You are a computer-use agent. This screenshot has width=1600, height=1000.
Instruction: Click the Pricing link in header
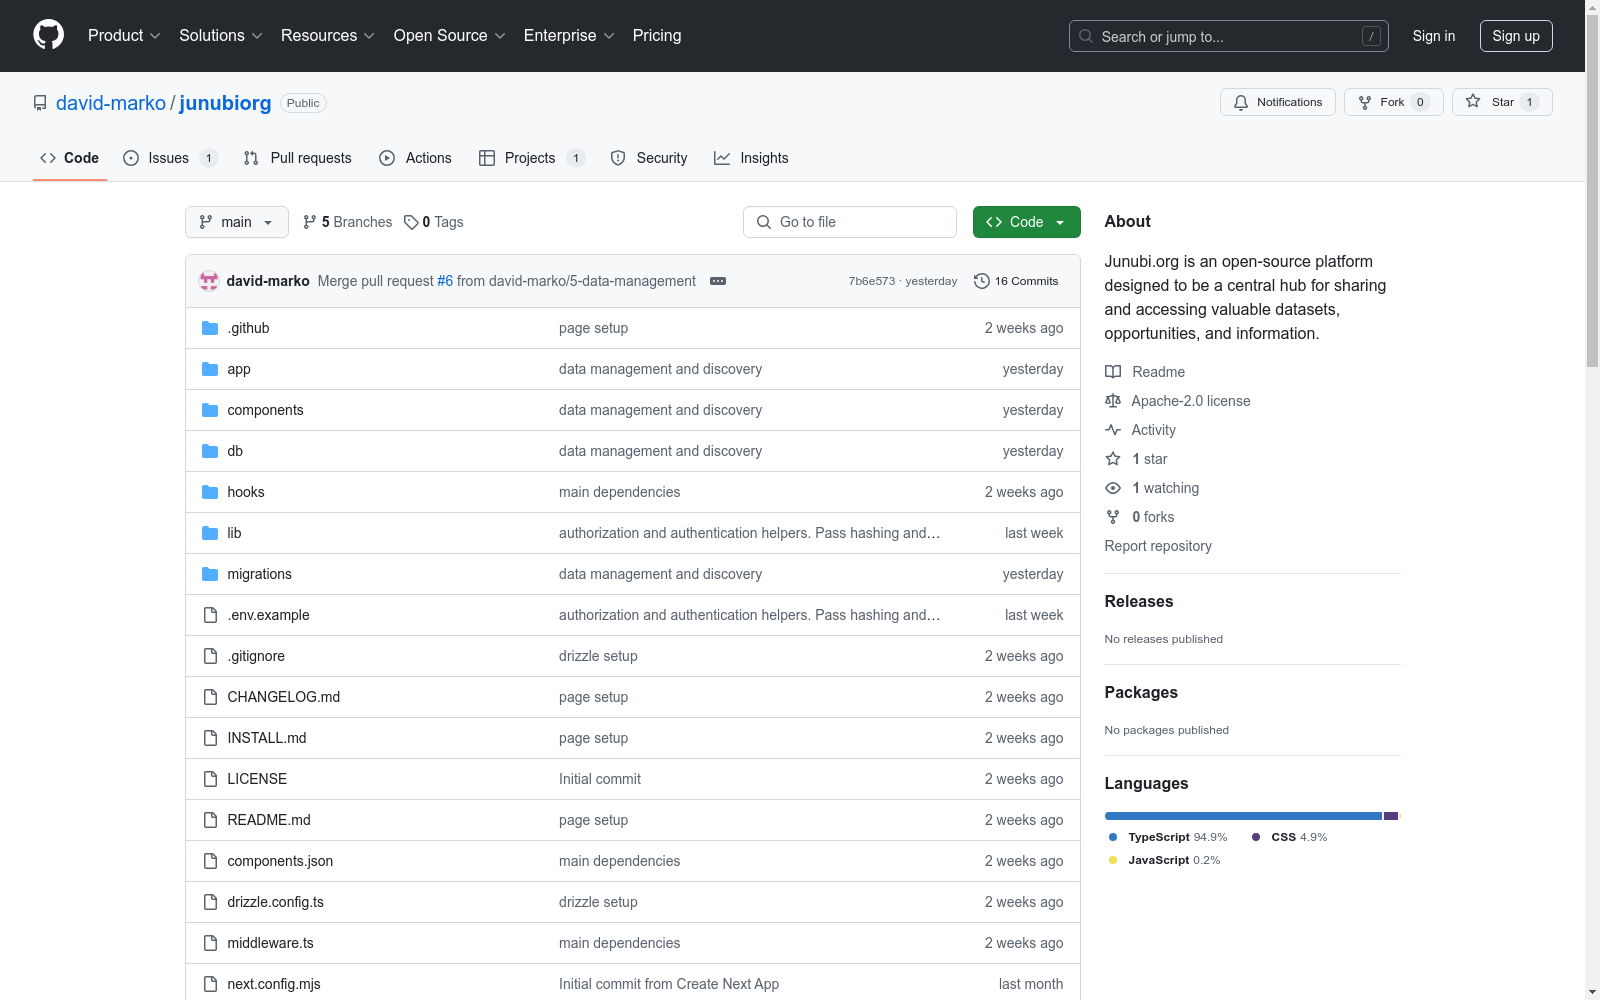[657, 35]
